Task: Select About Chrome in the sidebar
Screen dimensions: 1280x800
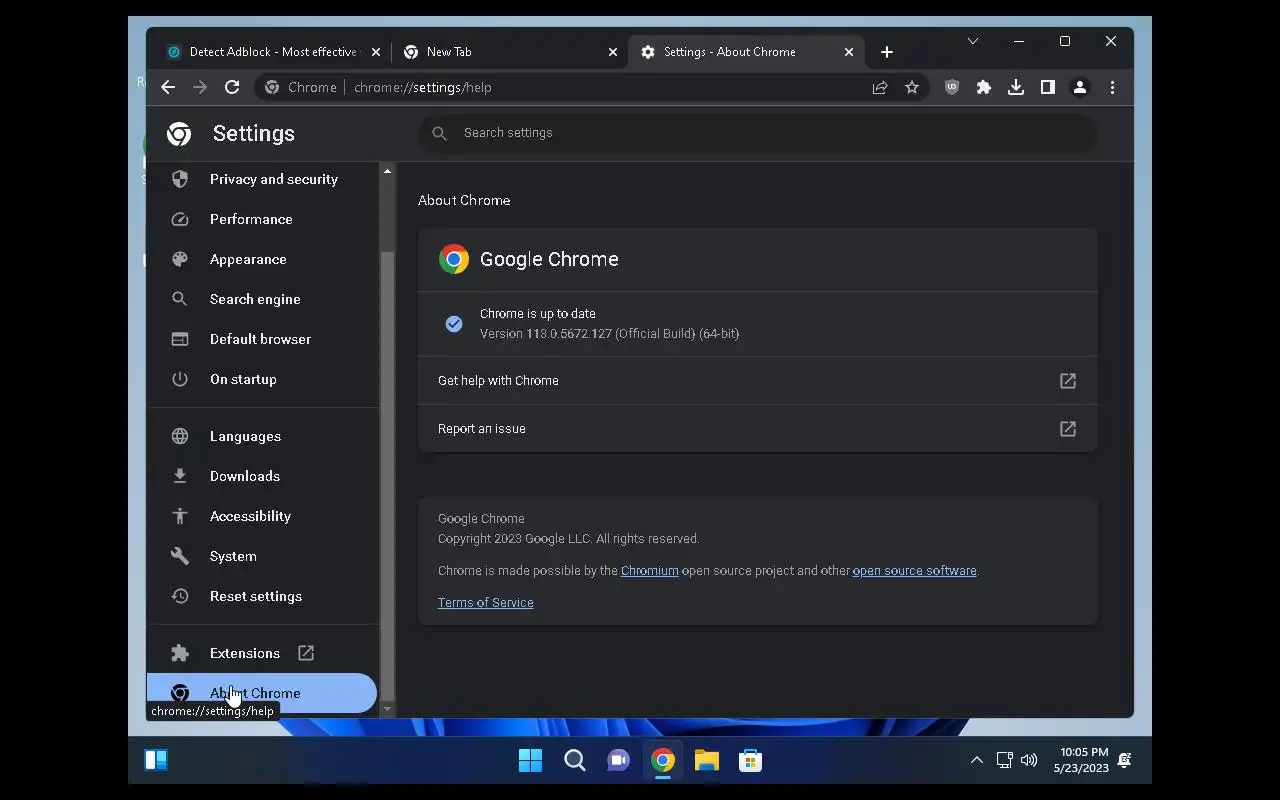Action: [x=262, y=693]
